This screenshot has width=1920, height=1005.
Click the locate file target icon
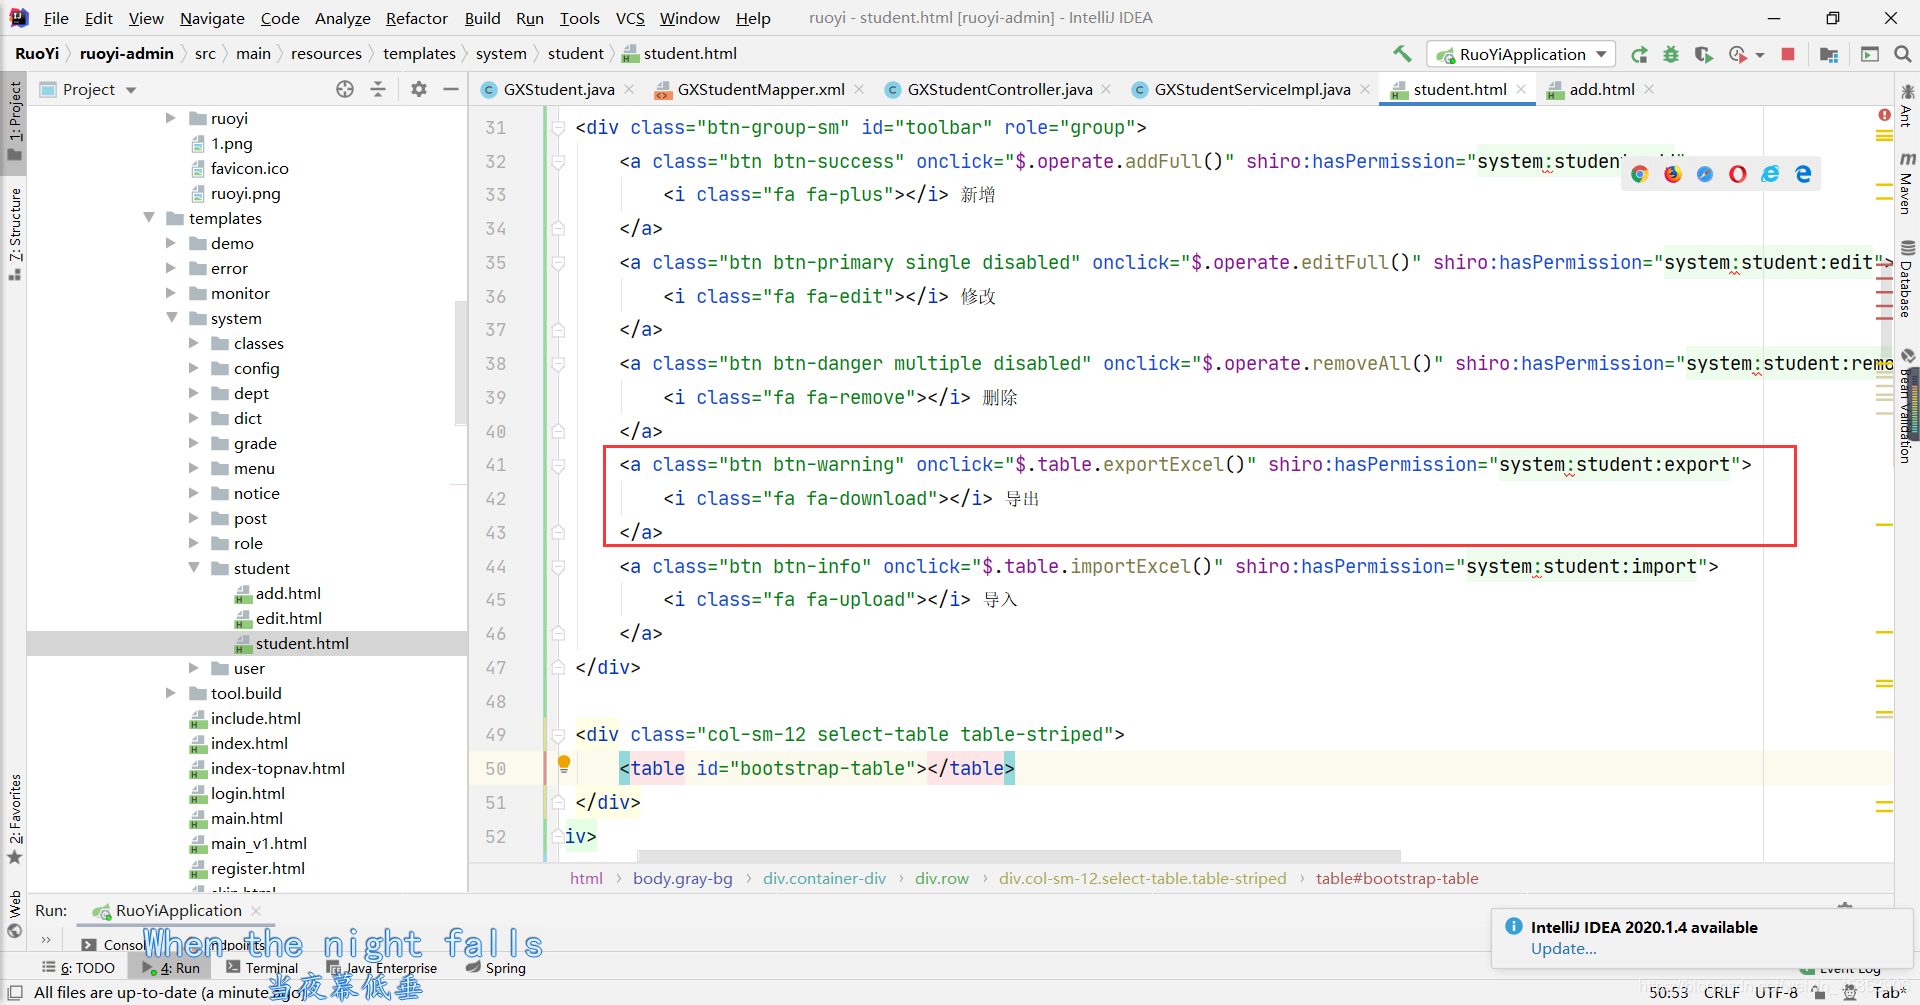[x=345, y=89]
